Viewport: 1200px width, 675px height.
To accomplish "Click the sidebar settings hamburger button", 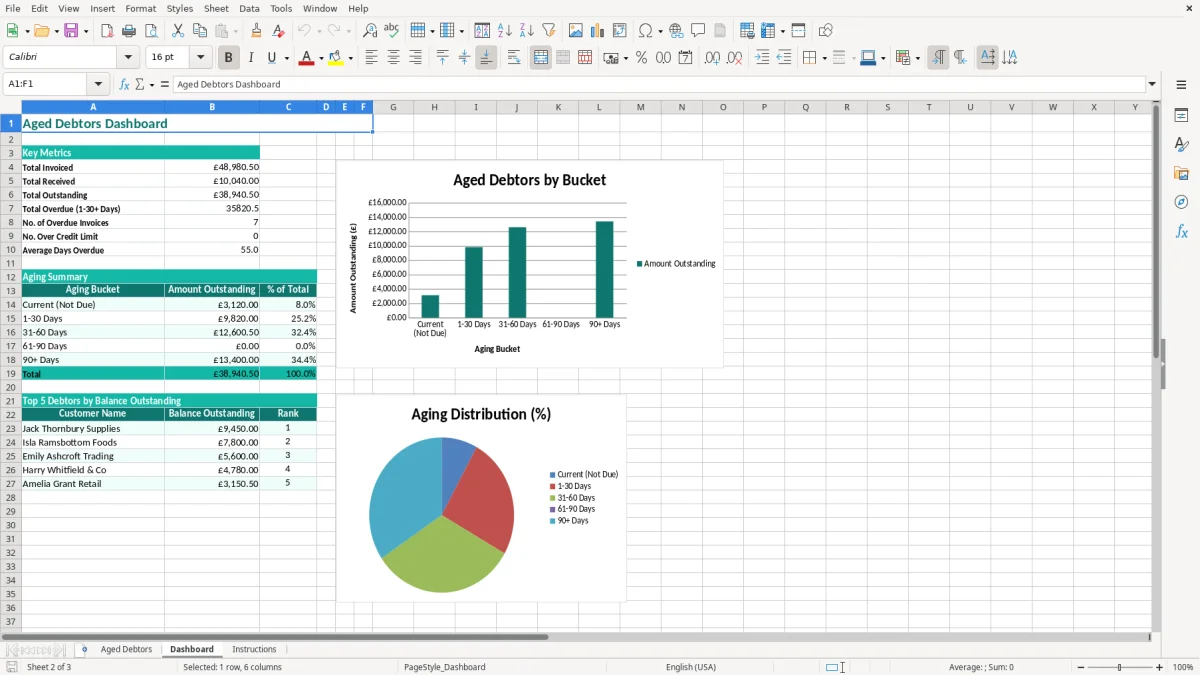I will click(1181, 85).
